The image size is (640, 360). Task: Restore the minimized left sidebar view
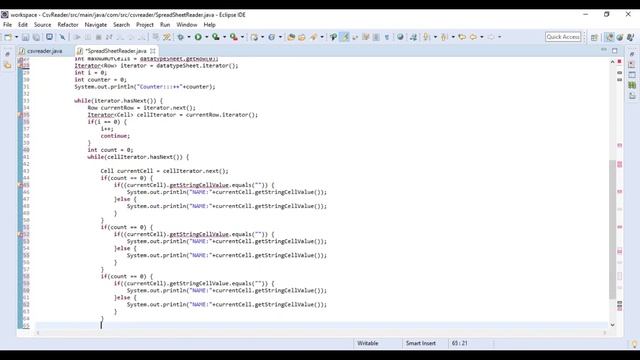tap(7, 54)
